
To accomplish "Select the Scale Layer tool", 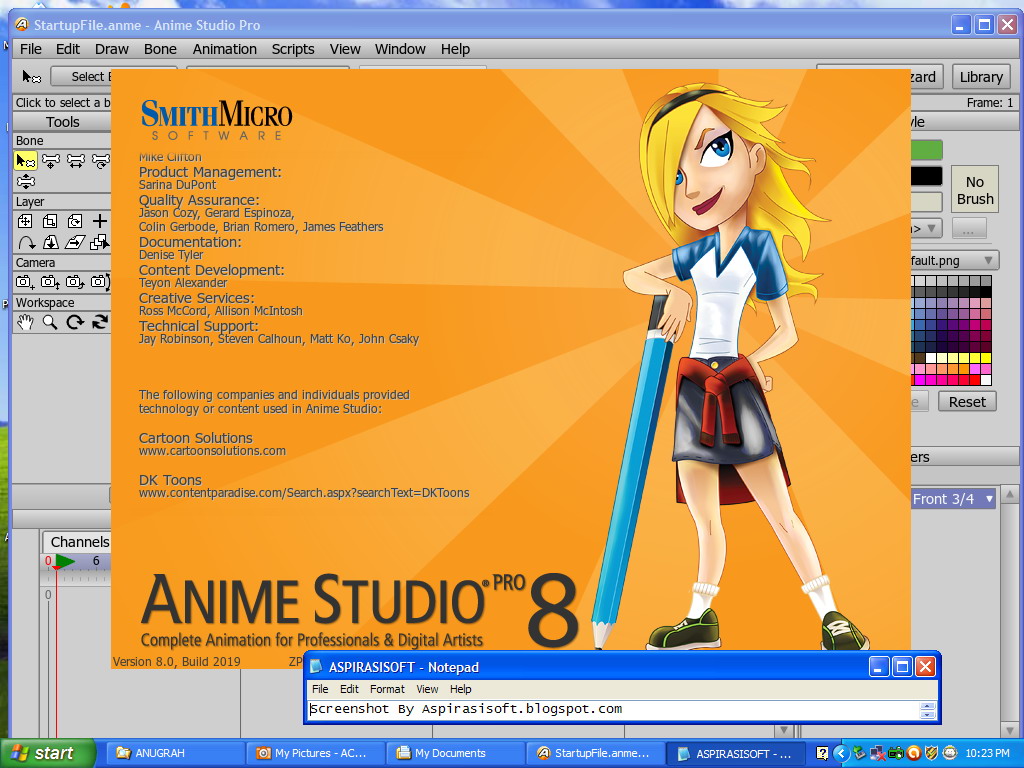I will 50,221.
